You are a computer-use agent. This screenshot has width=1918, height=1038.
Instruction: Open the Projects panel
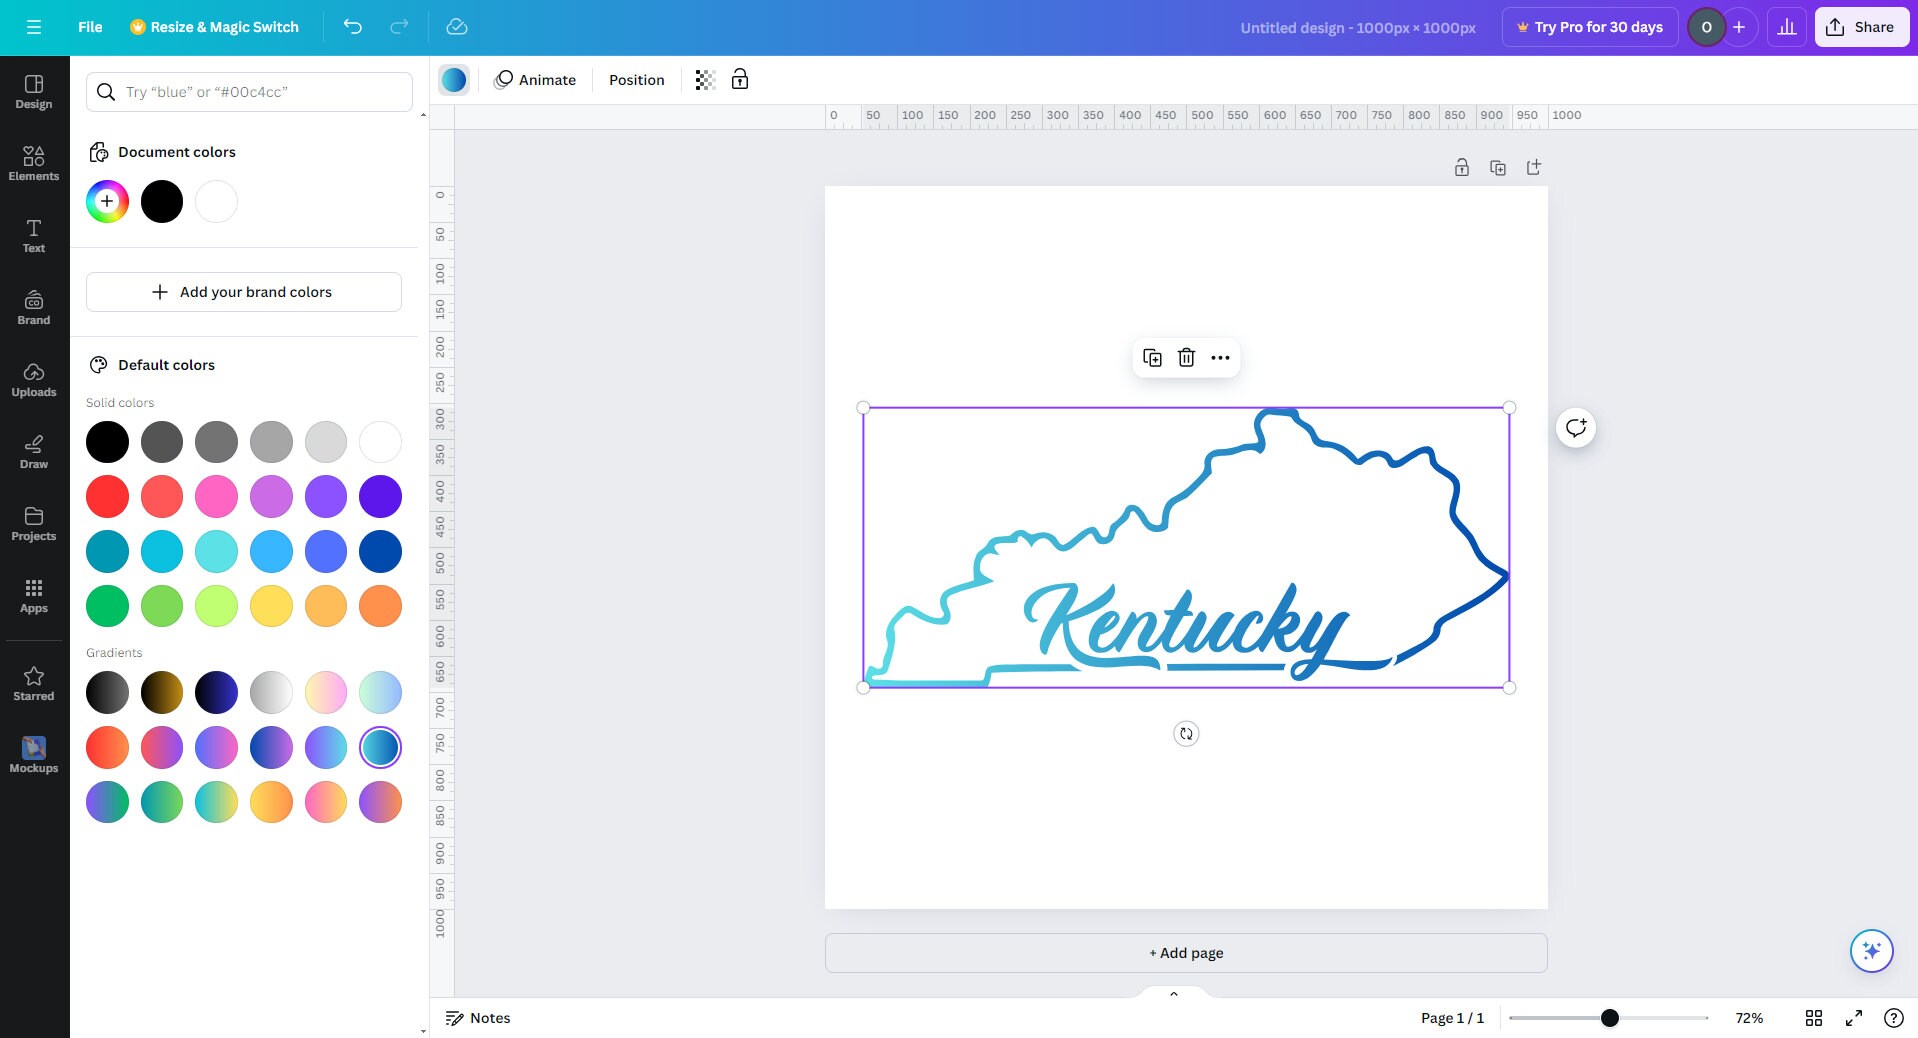(x=33, y=523)
